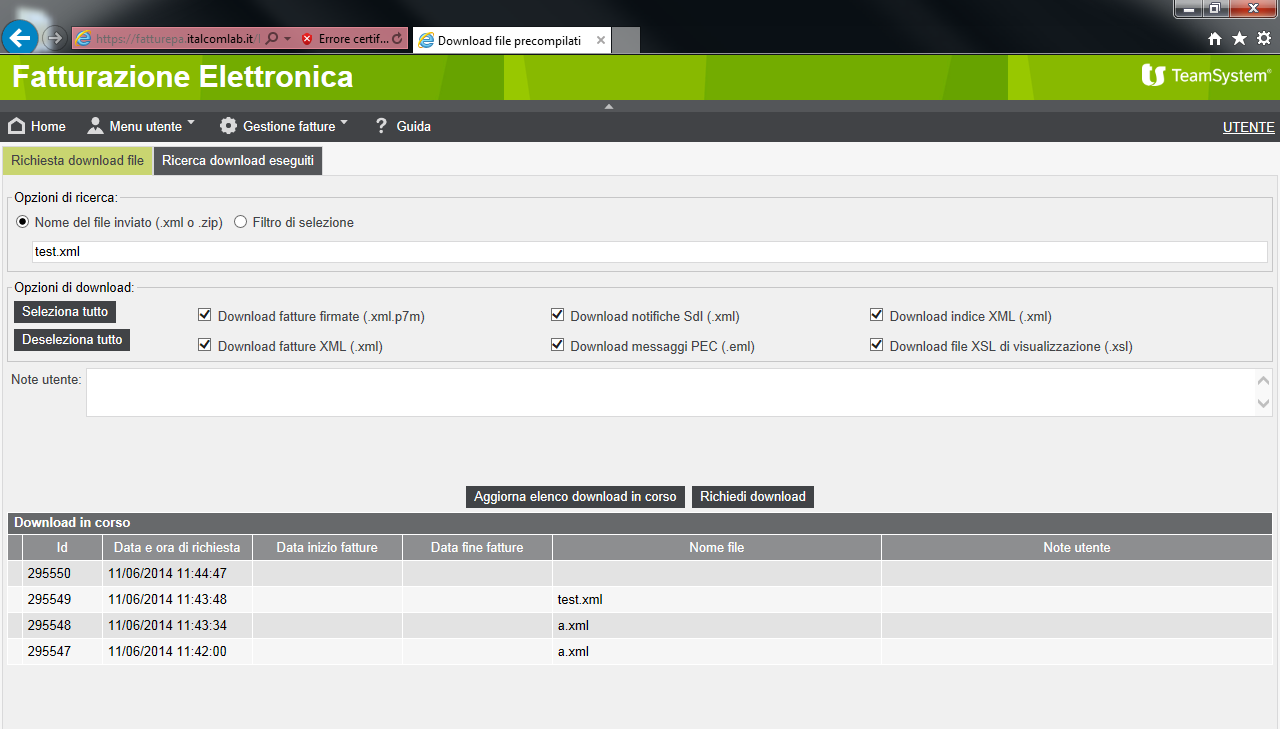Click the Data inizio fatture column header
Viewport: 1280px width, 729px height.
coord(327,547)
